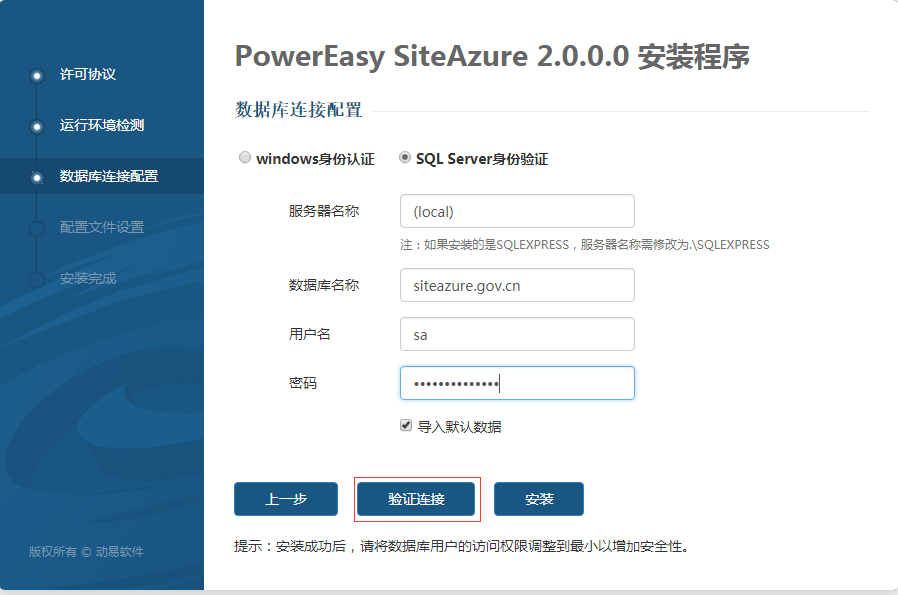Click the step circle beside 数据库连接配置

click(x=37, y=177)
